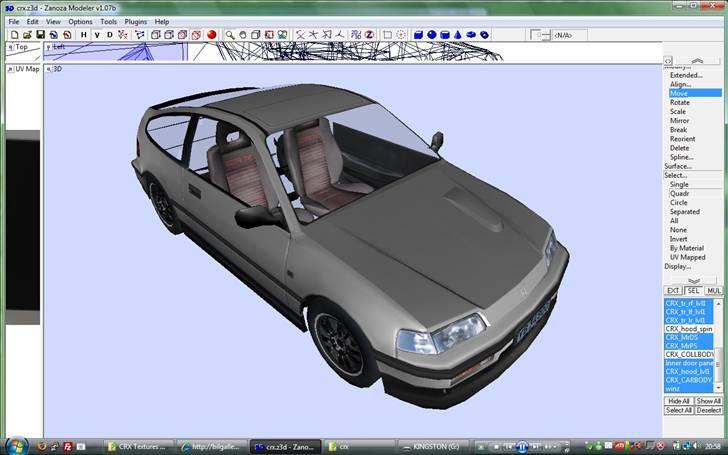
Task: Expand the Display... category
Action: pyautogui.click(x=677, y=266)
